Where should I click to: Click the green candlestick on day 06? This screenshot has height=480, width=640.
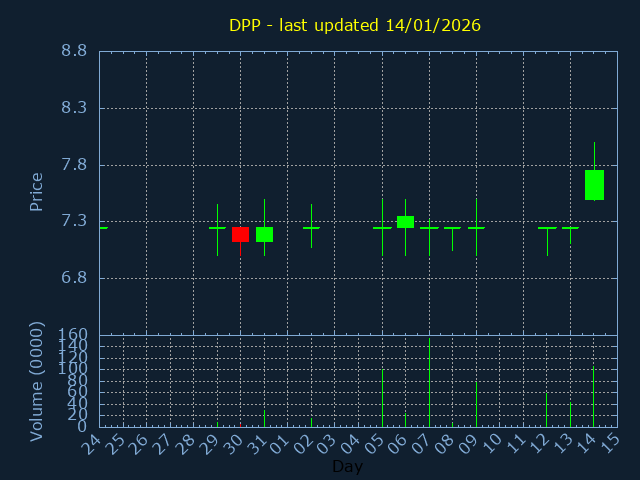405,222
